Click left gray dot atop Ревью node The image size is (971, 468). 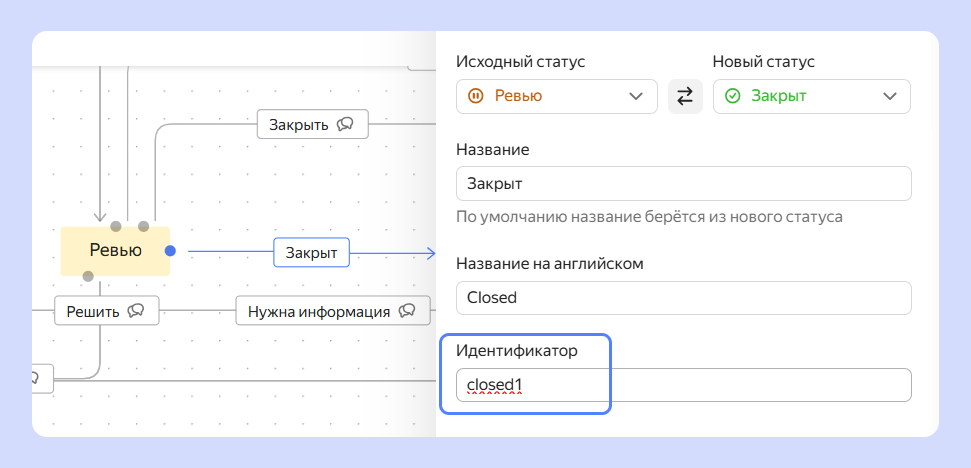(116, 226)
